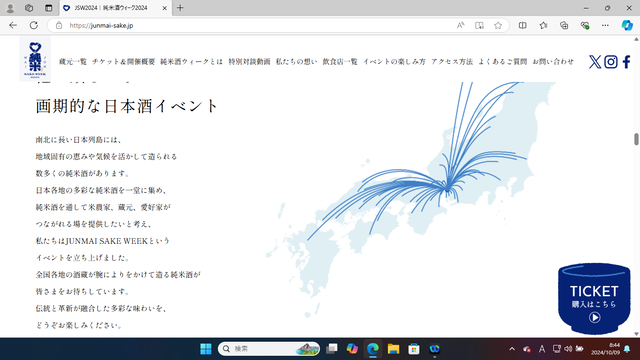Open the よくあるご質問 link
The image size is (640, 360).
tap(503, 62)
